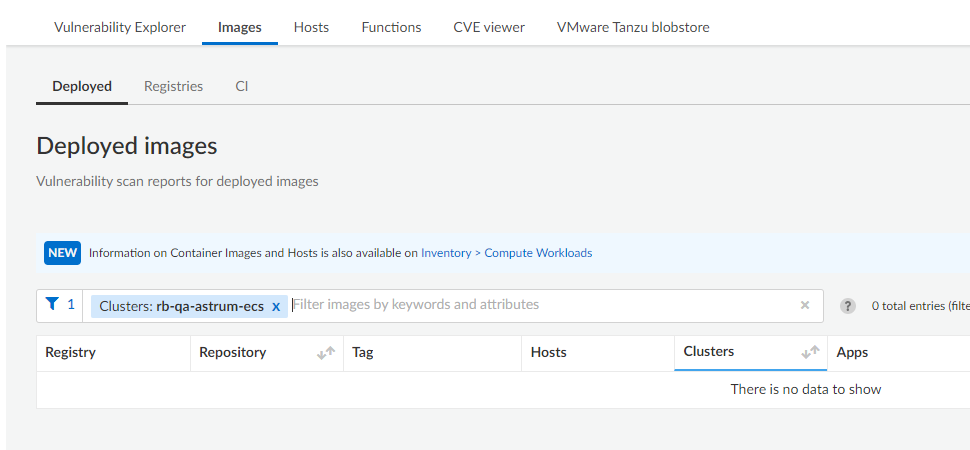Image resolution: width=970 pixels, height=450 pixels.
Task: Select the Deployed sub-tab
Action: pyautogui.click(x=82, y=86)
